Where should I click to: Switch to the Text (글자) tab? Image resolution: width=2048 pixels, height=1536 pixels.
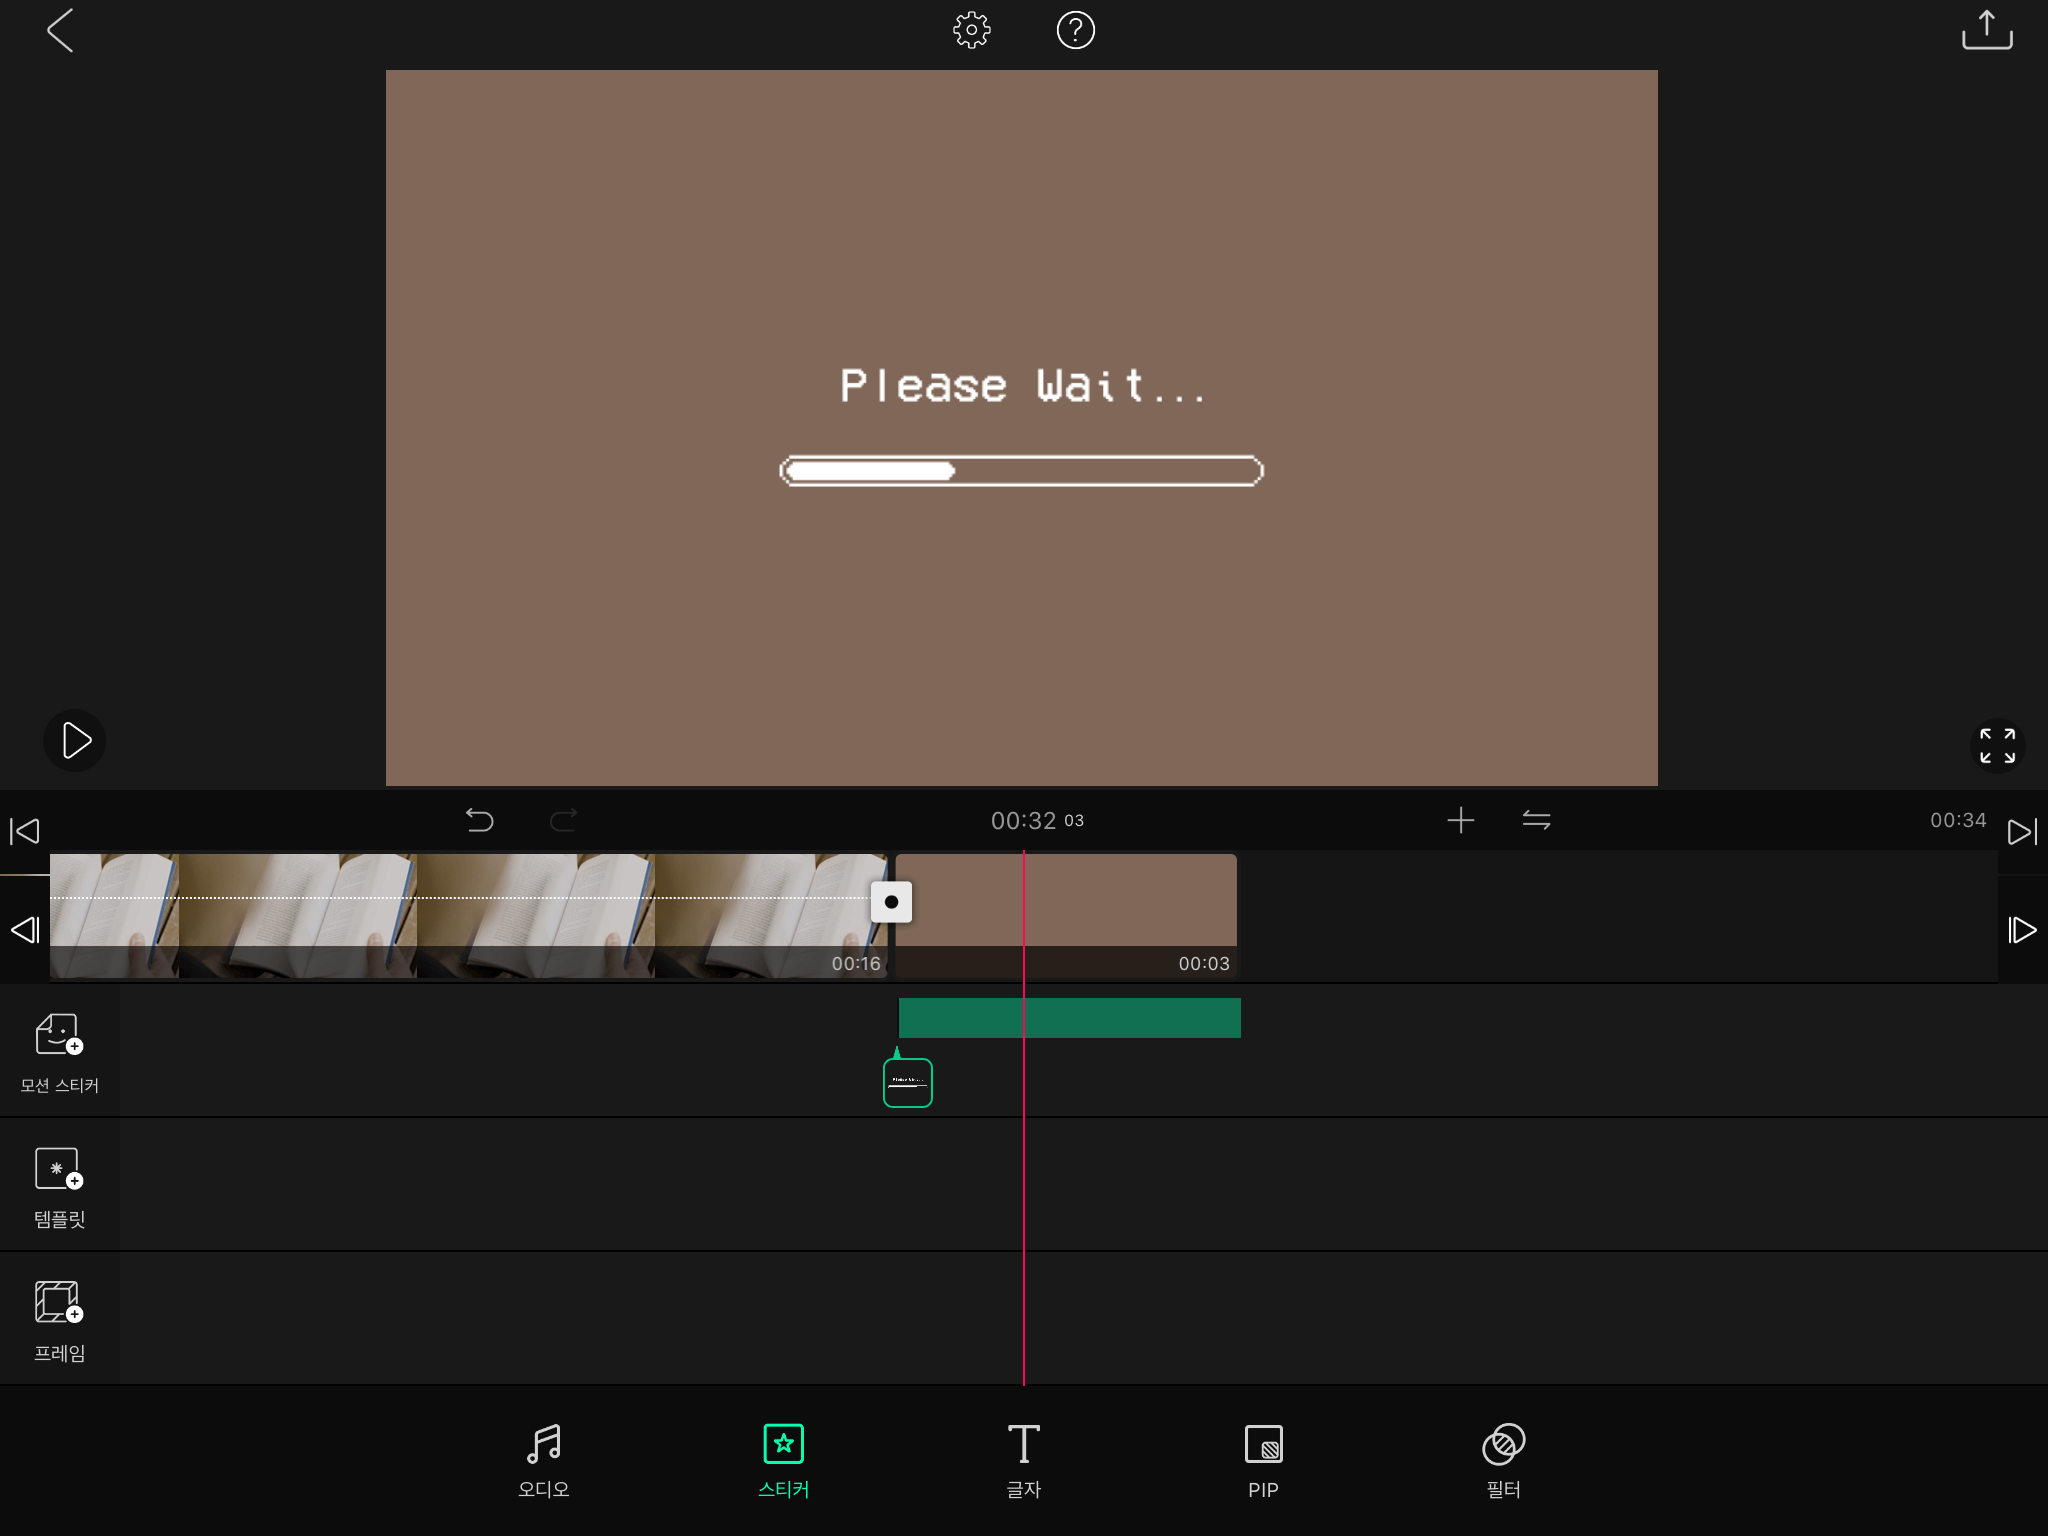tap(1023, 1460)
